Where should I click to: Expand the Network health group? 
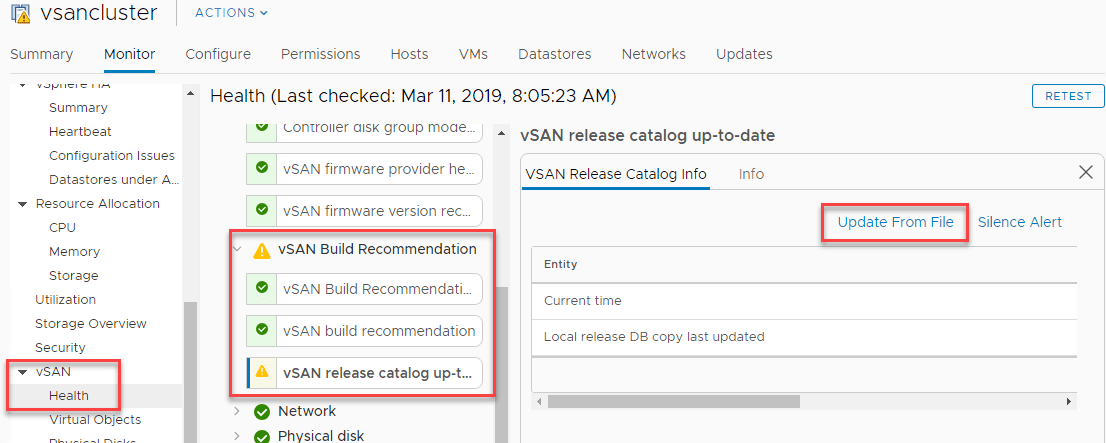pyautogui.click(x=237, y=411)
